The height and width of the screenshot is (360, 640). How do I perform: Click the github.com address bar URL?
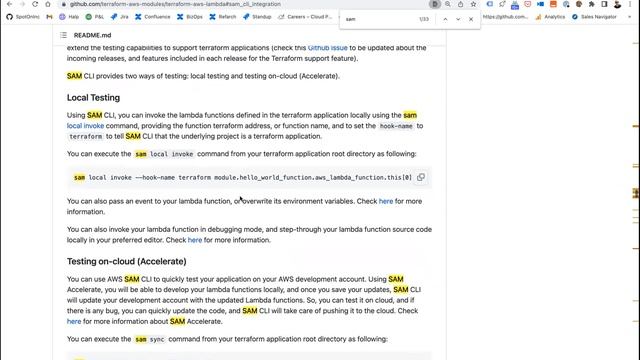tap(176, 4)
